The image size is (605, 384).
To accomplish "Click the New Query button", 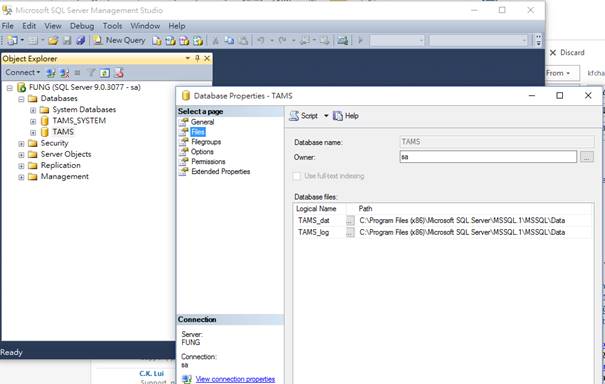I will pyautogui.click(x=119, y=40).
